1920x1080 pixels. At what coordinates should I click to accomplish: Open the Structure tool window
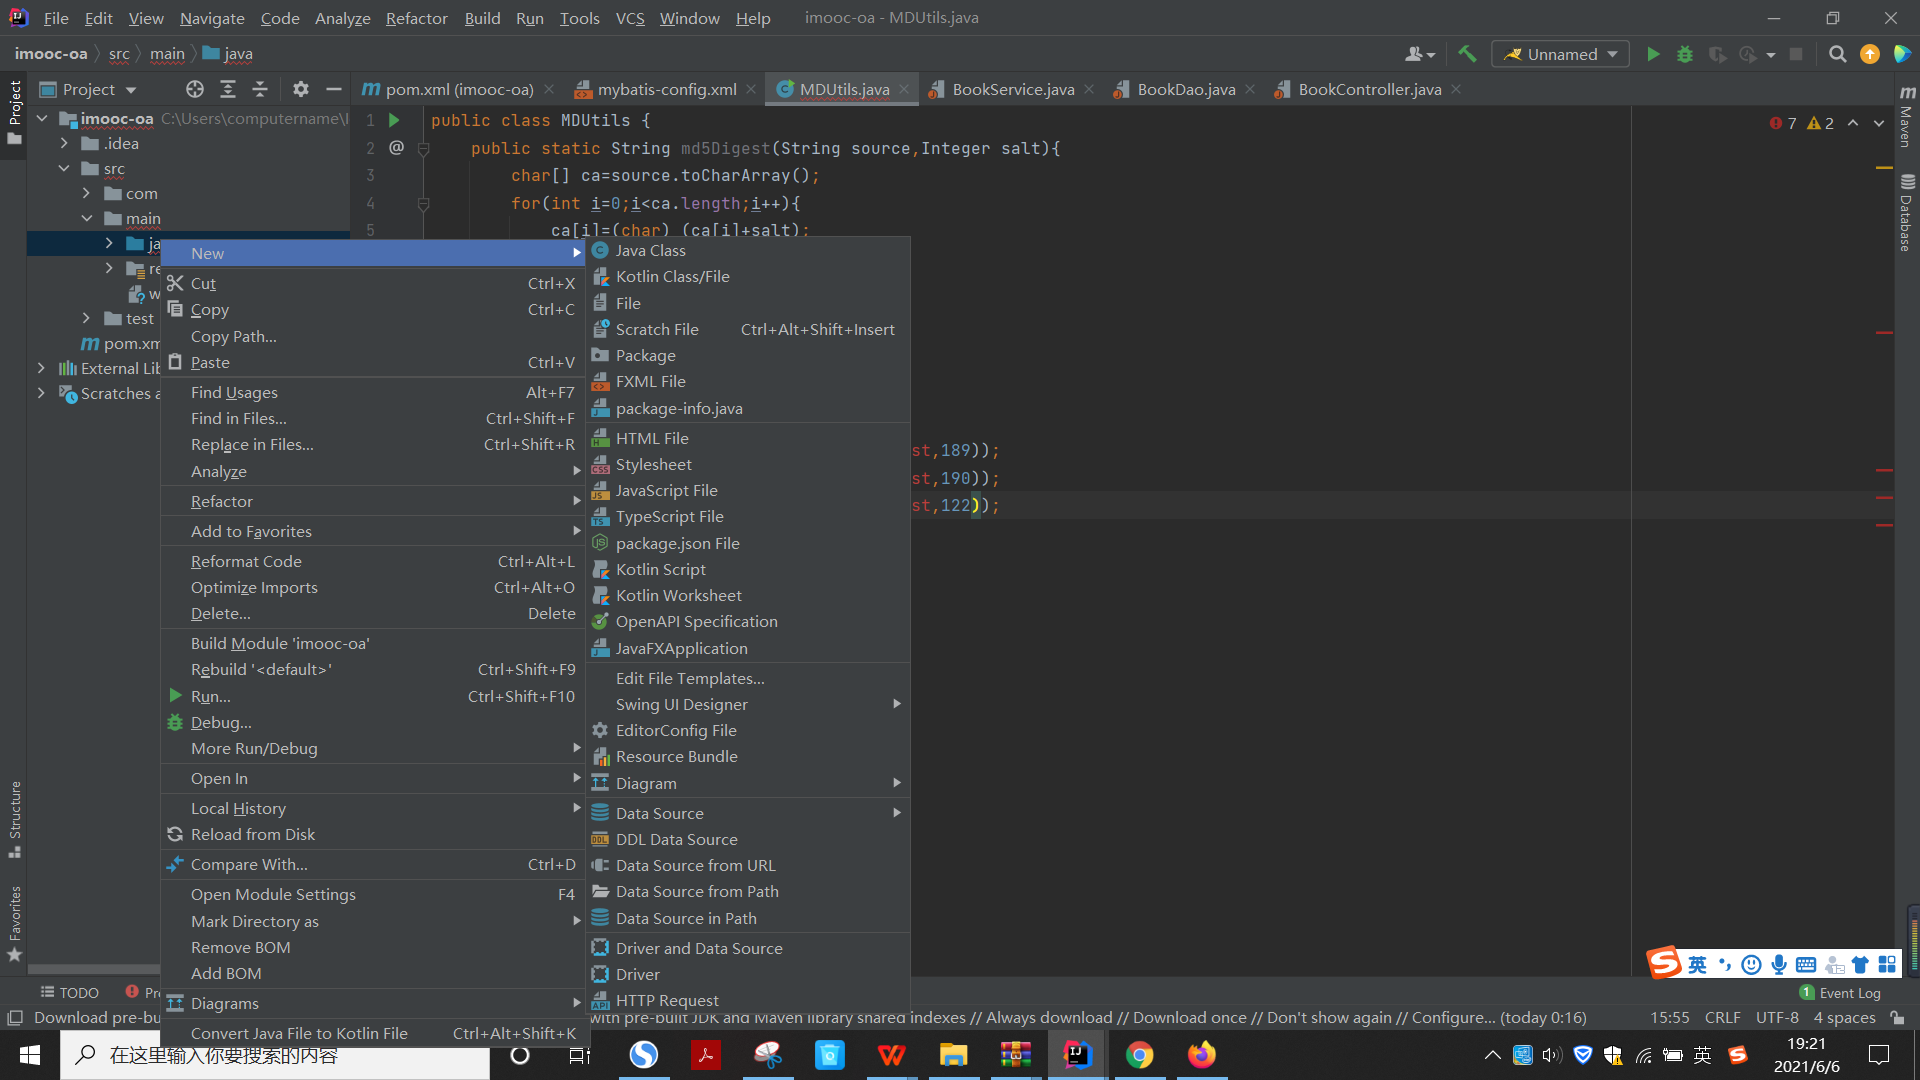click(x=15, y=818)
